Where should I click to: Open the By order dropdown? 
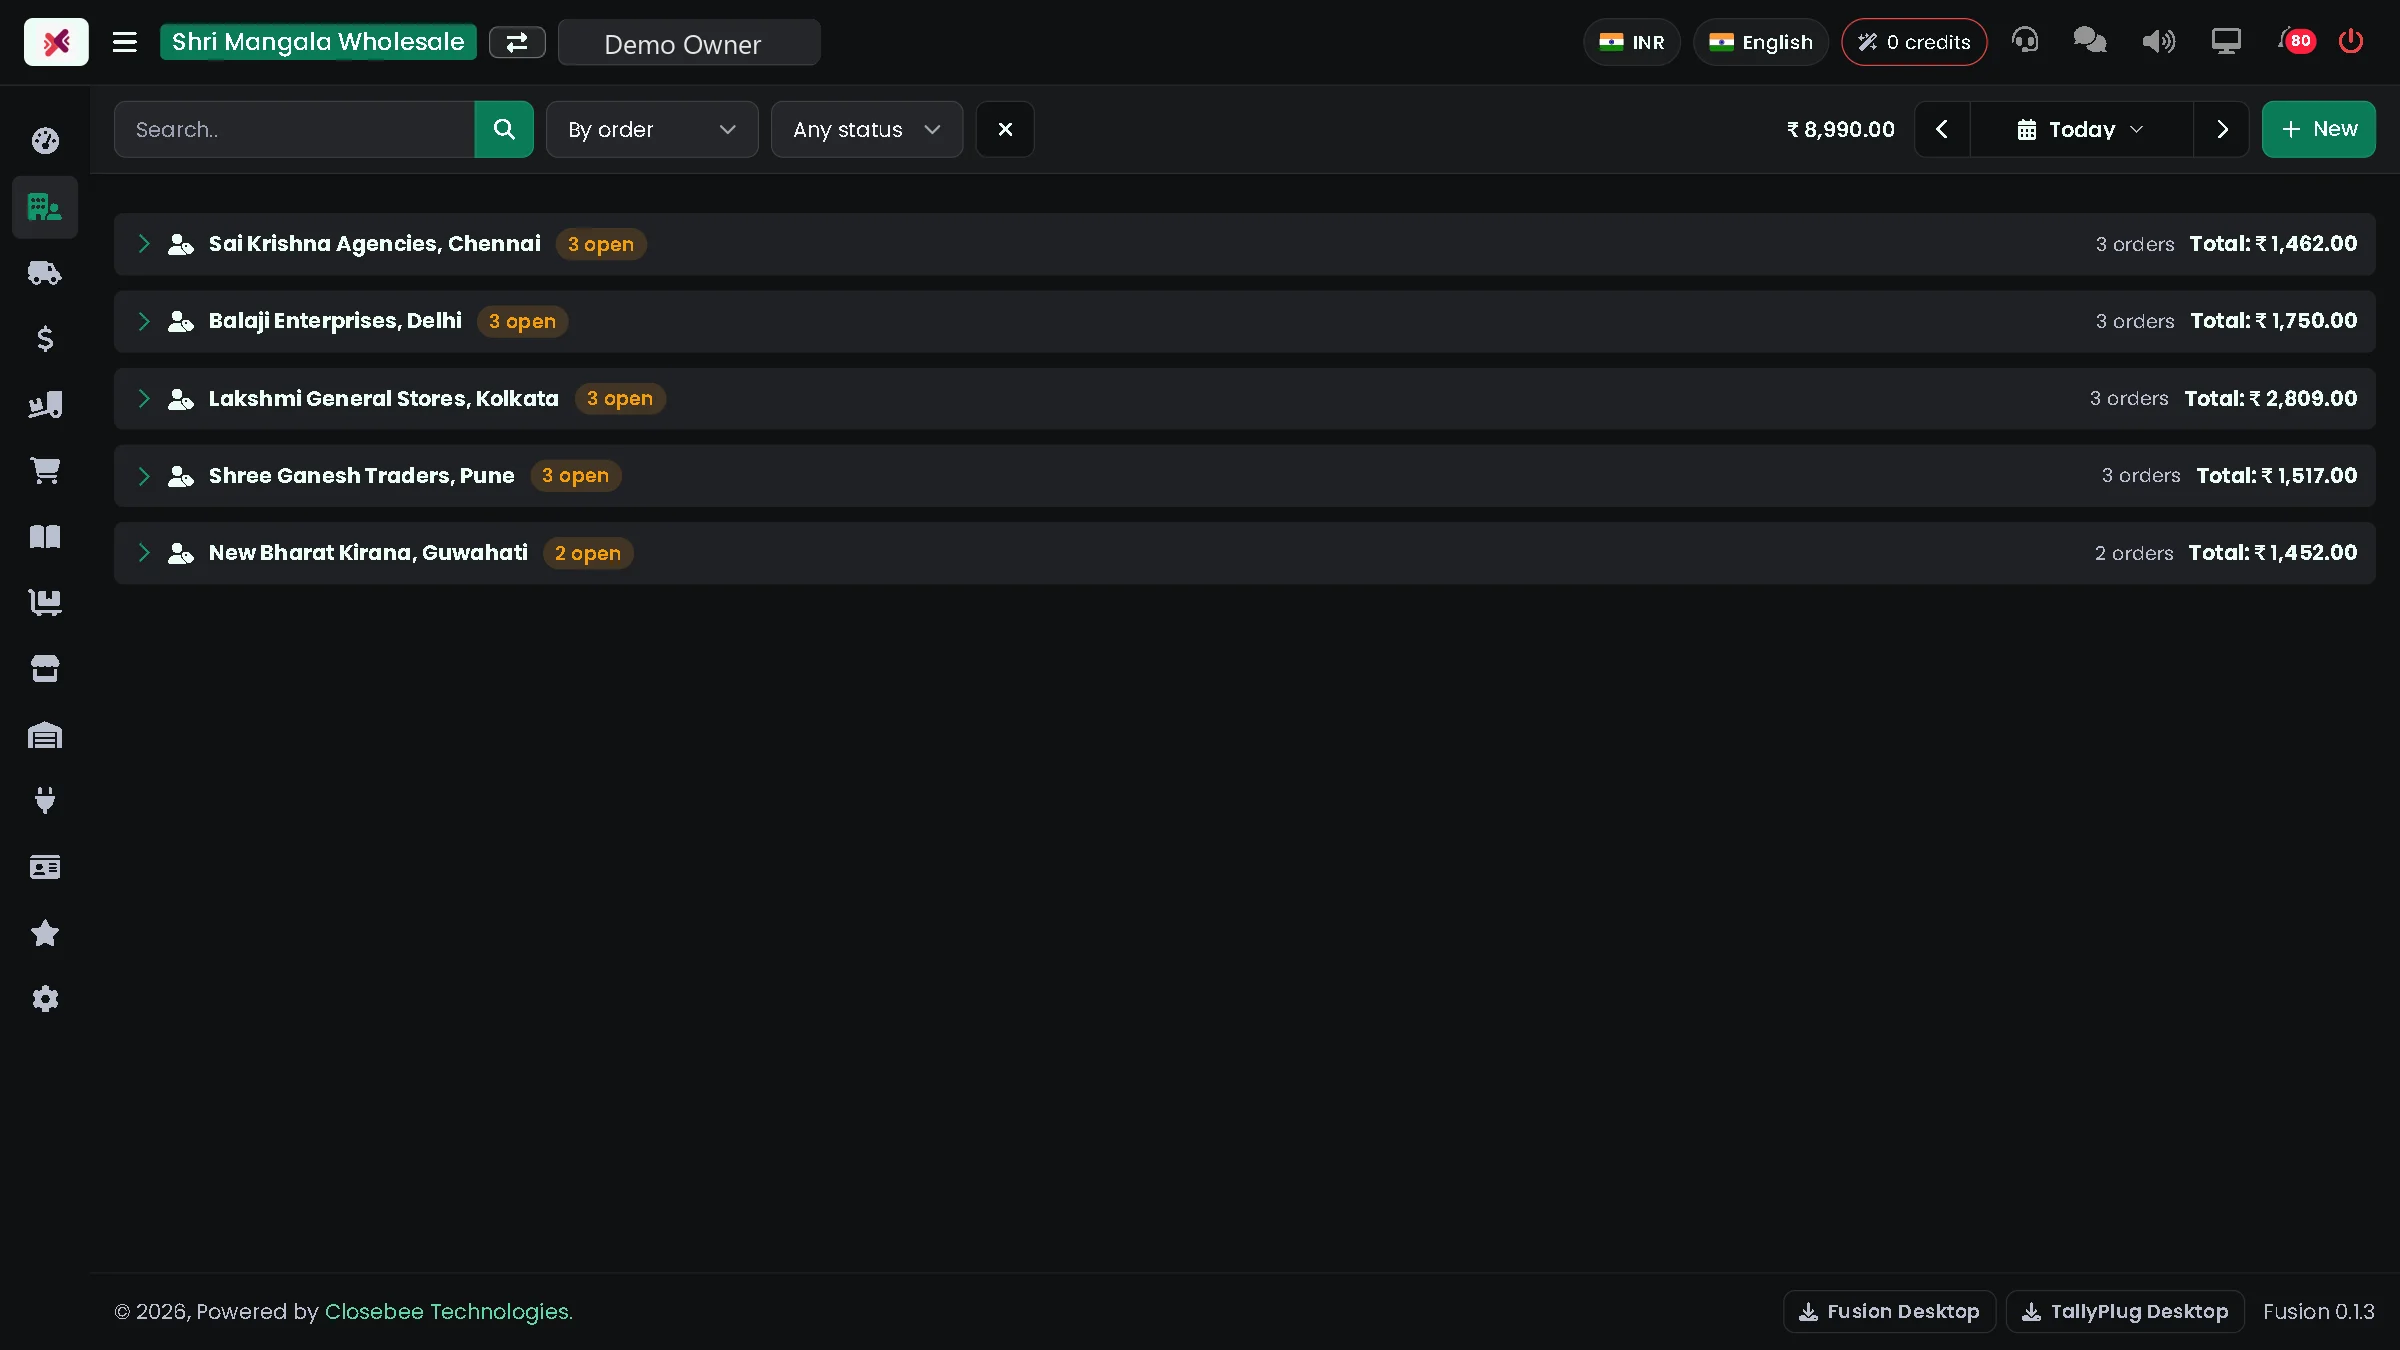tap(652, 129)
